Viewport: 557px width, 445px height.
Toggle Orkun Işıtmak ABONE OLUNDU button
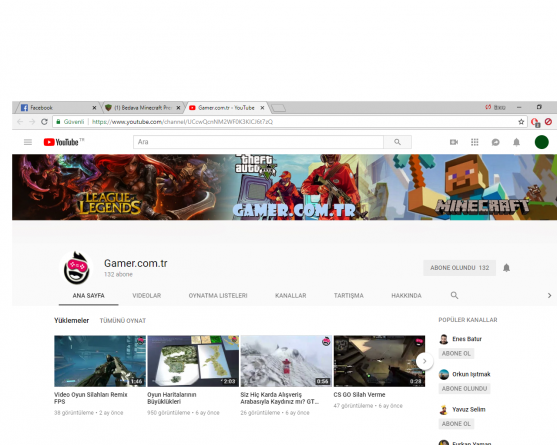(x=464, y=389)
